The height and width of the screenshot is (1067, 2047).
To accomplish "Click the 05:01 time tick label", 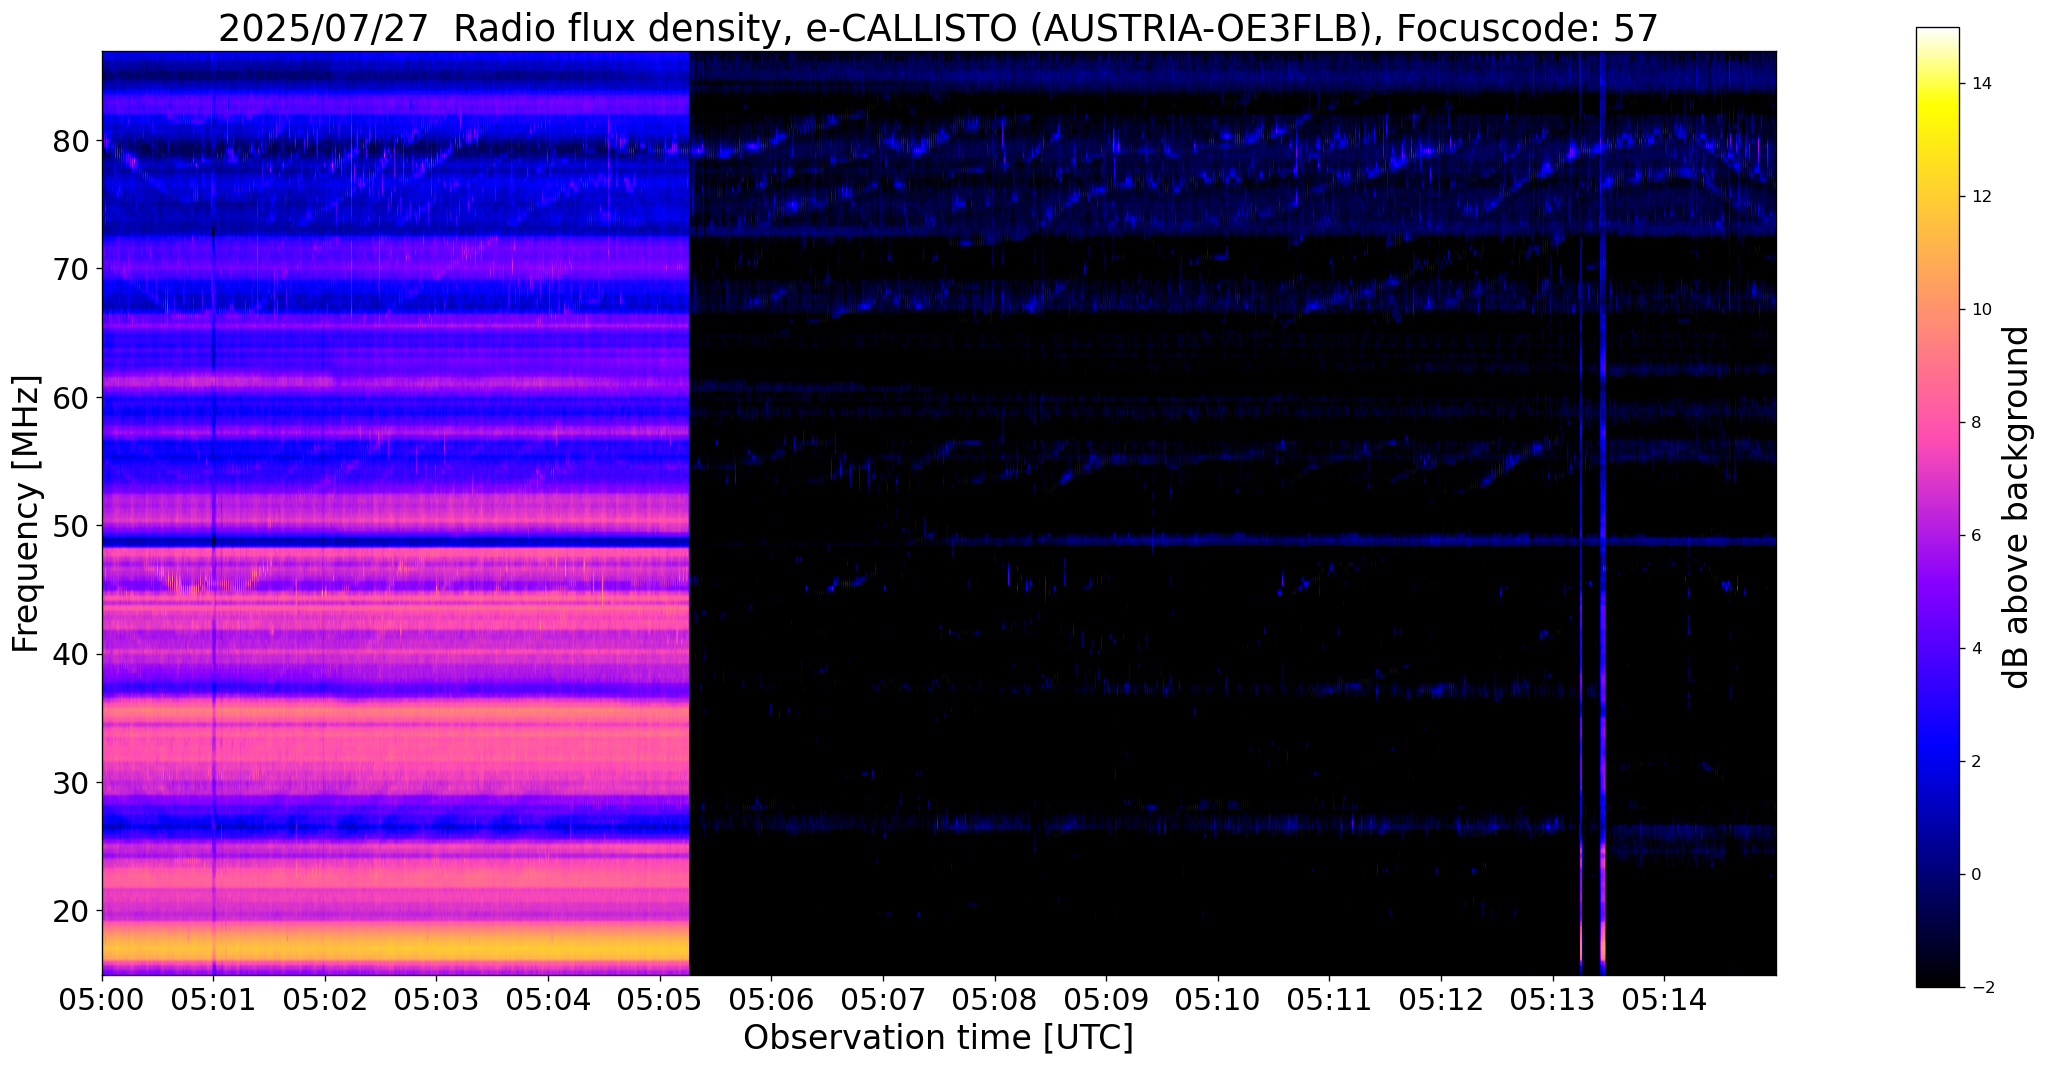I will tap(213, 1000).
